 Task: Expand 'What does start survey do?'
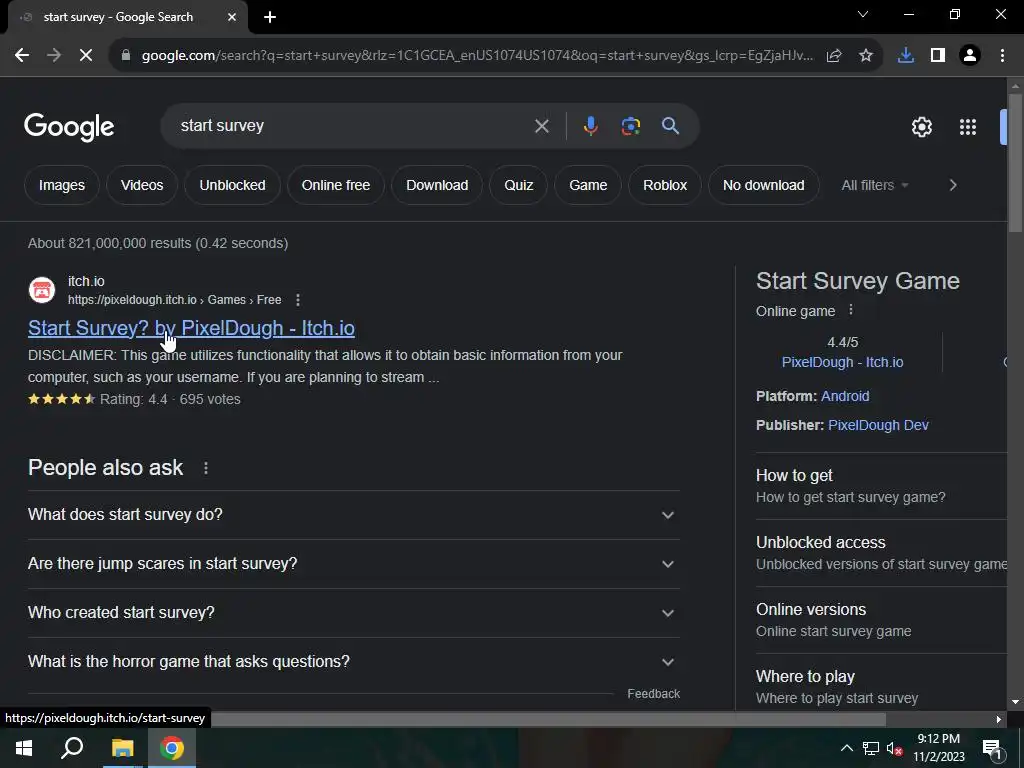[353, 515]
